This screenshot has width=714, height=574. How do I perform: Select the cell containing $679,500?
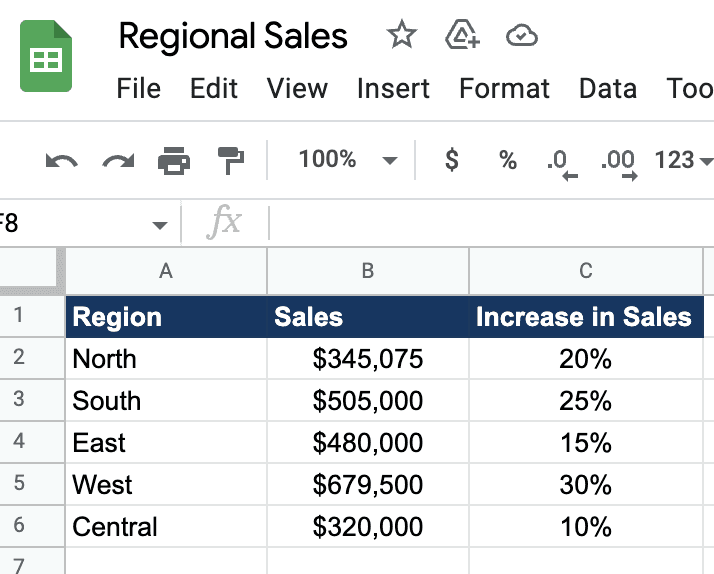point(368,484)
